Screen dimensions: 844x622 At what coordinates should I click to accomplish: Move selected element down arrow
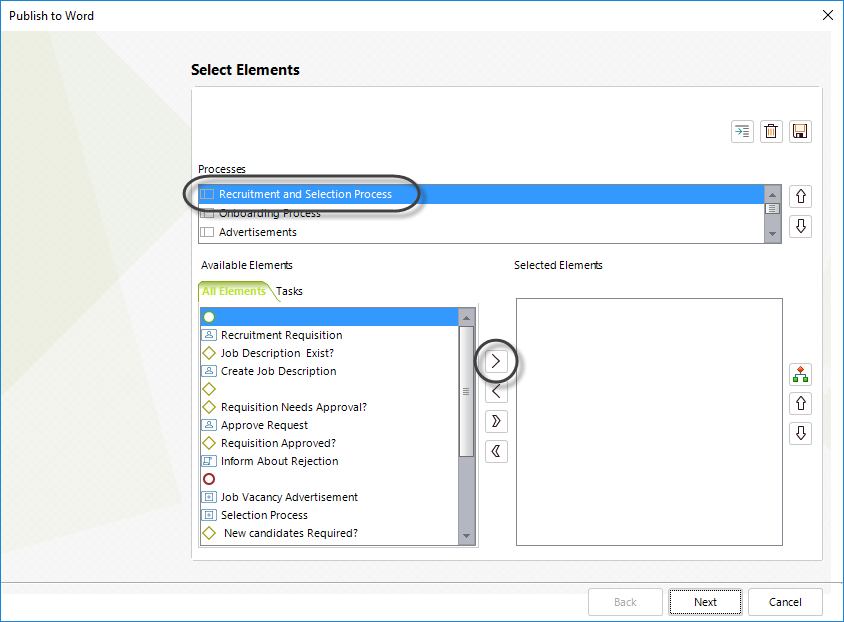point(800,433)
